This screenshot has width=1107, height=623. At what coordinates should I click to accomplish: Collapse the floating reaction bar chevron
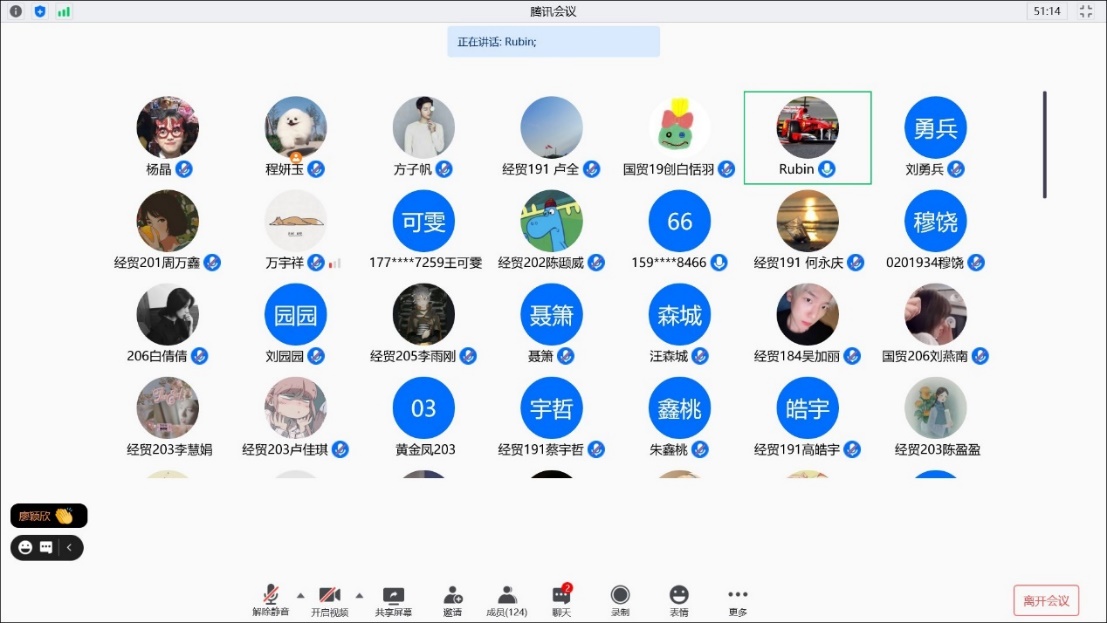click(70, 548)
